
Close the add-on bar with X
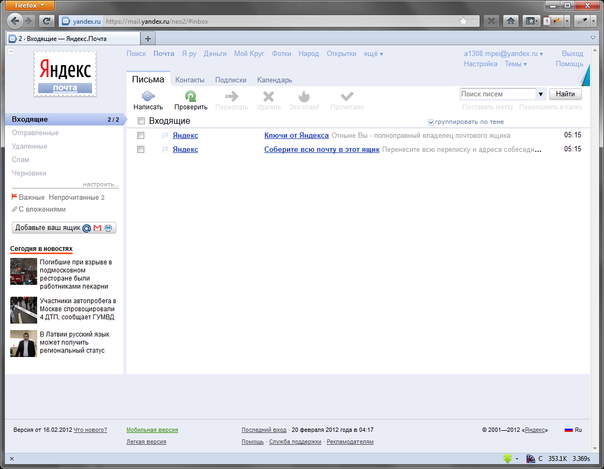12,459
